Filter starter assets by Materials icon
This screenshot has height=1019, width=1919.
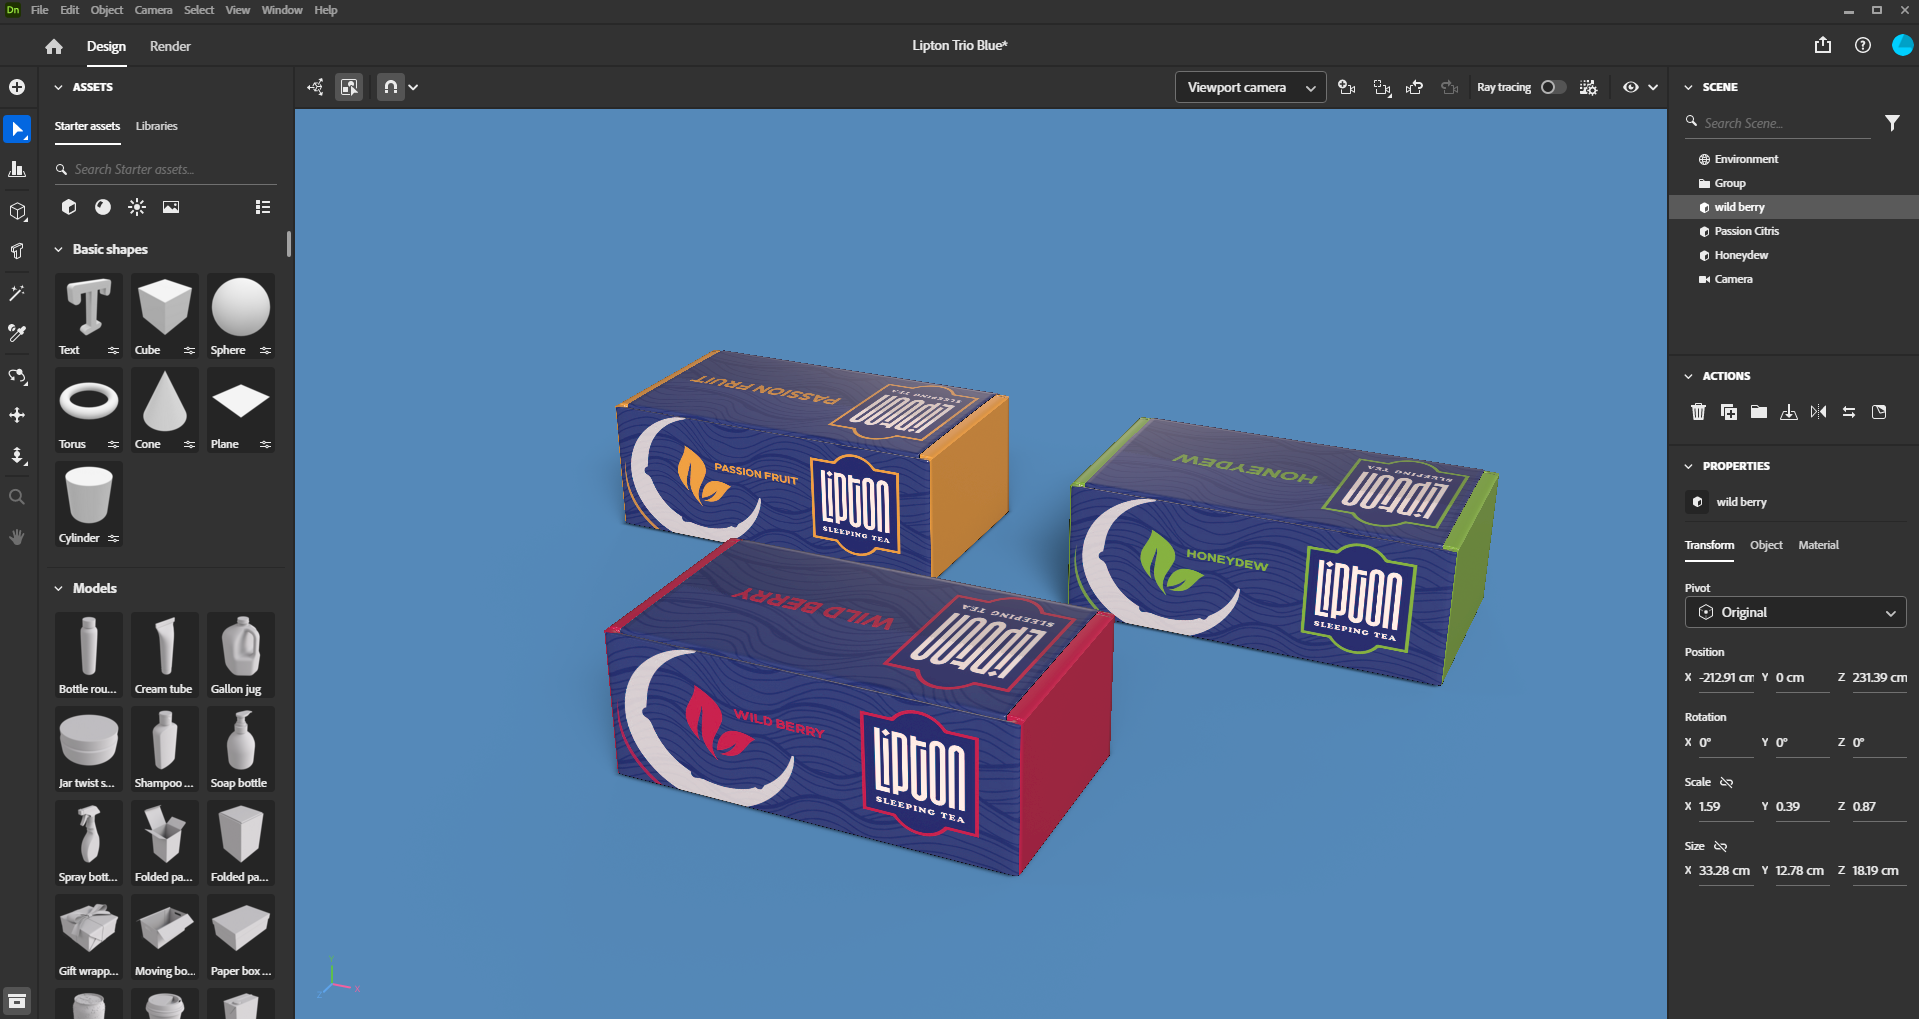click(103, 207)
